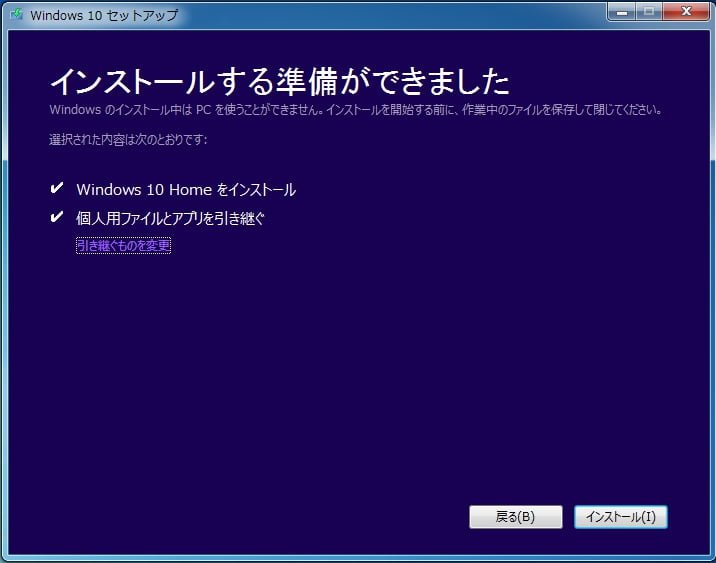The width and height of the screenshot is (716, 563).
Task: Click the Windows 10 セットアップ title text
Action: click(104, 15)
